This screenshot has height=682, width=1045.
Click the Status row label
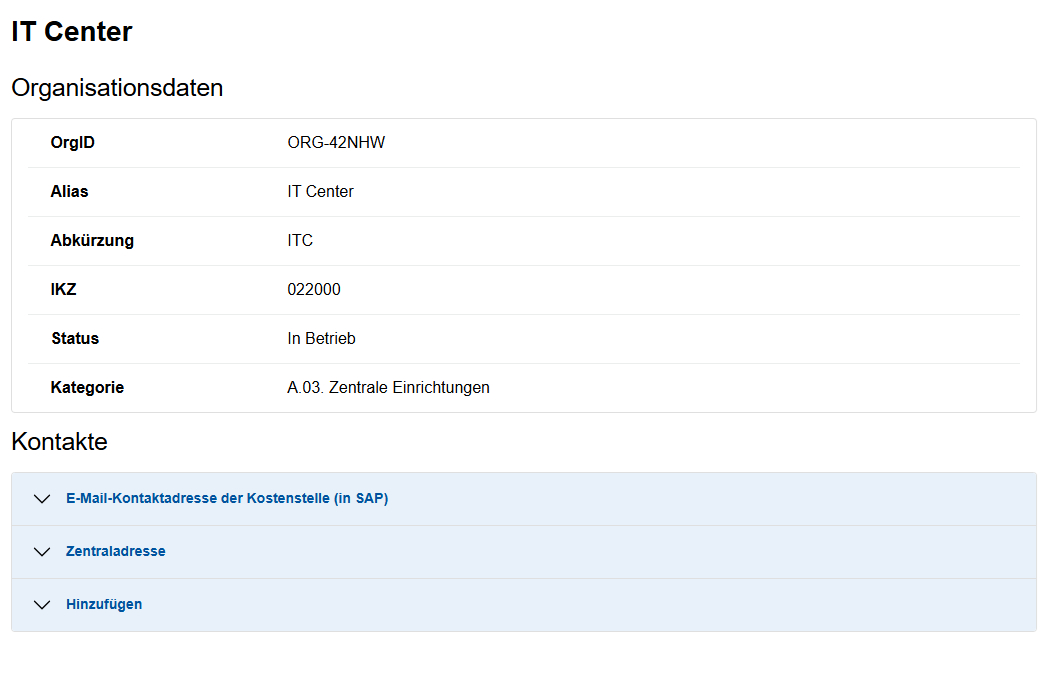click(75, 339)
